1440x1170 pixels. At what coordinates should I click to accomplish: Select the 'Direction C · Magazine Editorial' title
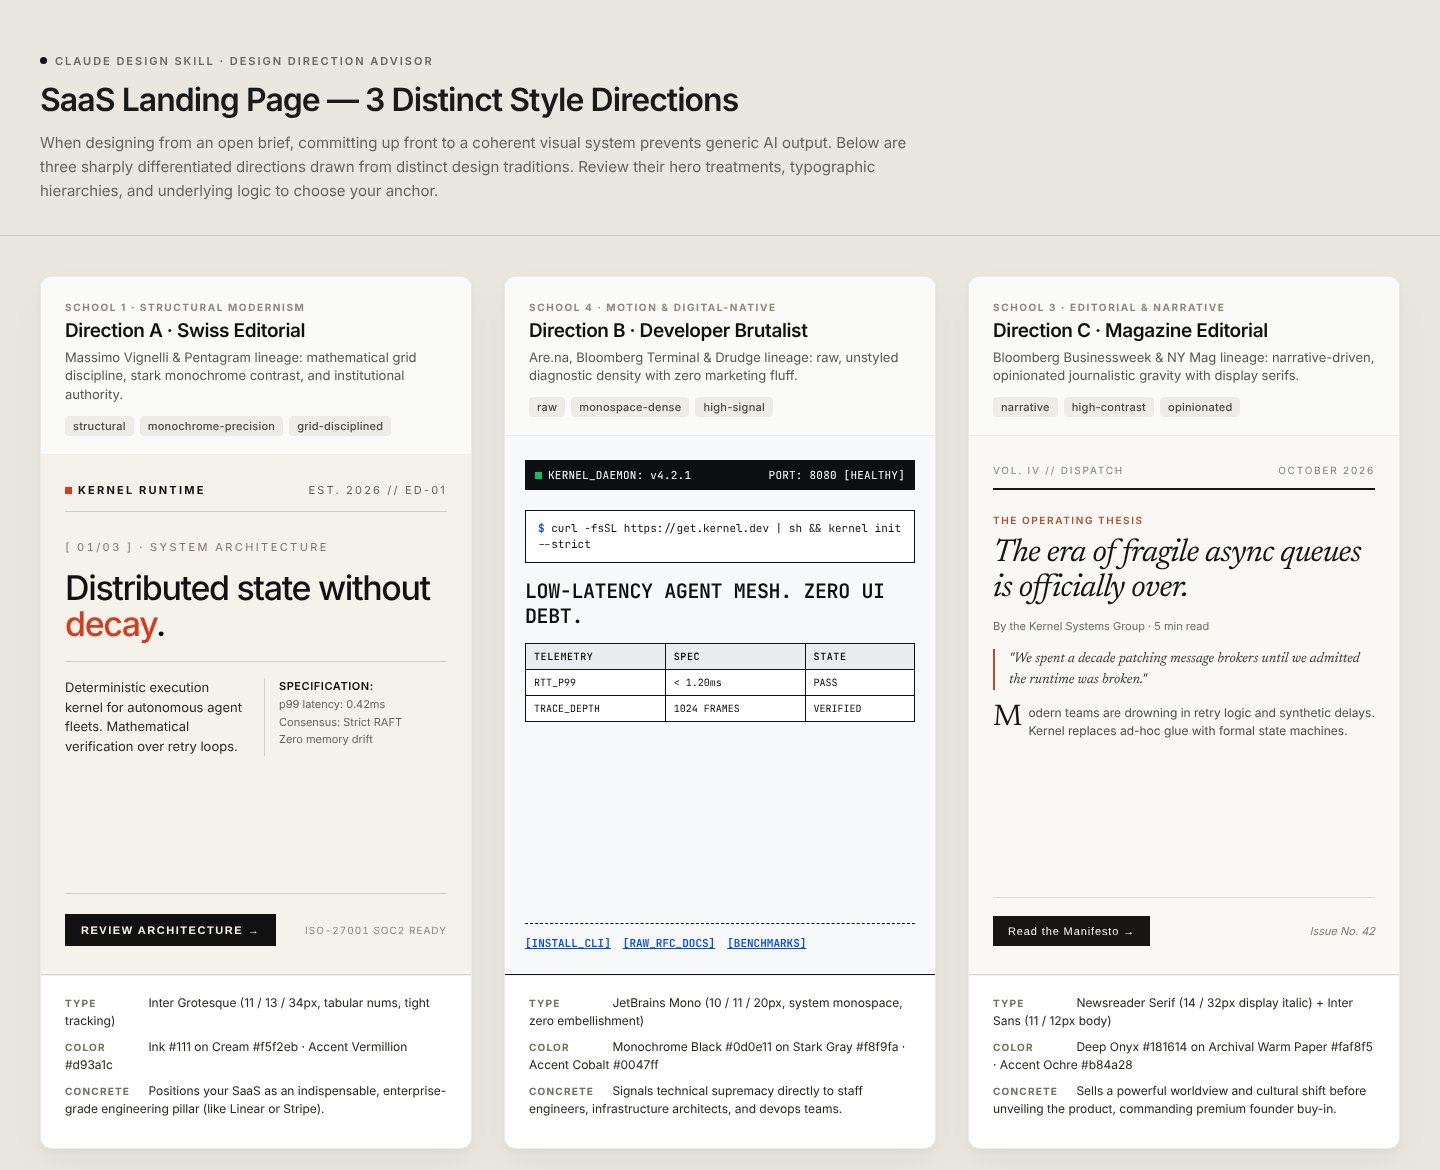coord(1130,330)
